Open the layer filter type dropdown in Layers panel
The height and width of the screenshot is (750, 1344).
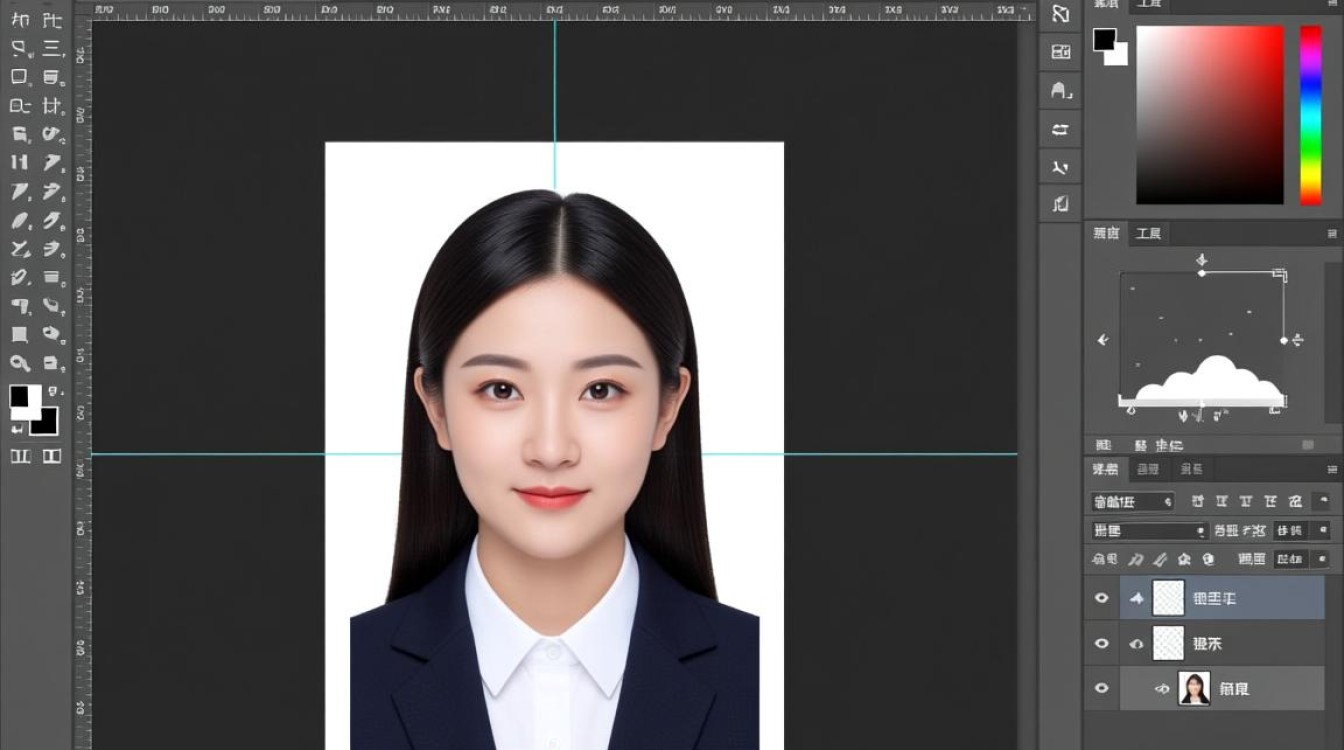click(x=1132, y=501)
